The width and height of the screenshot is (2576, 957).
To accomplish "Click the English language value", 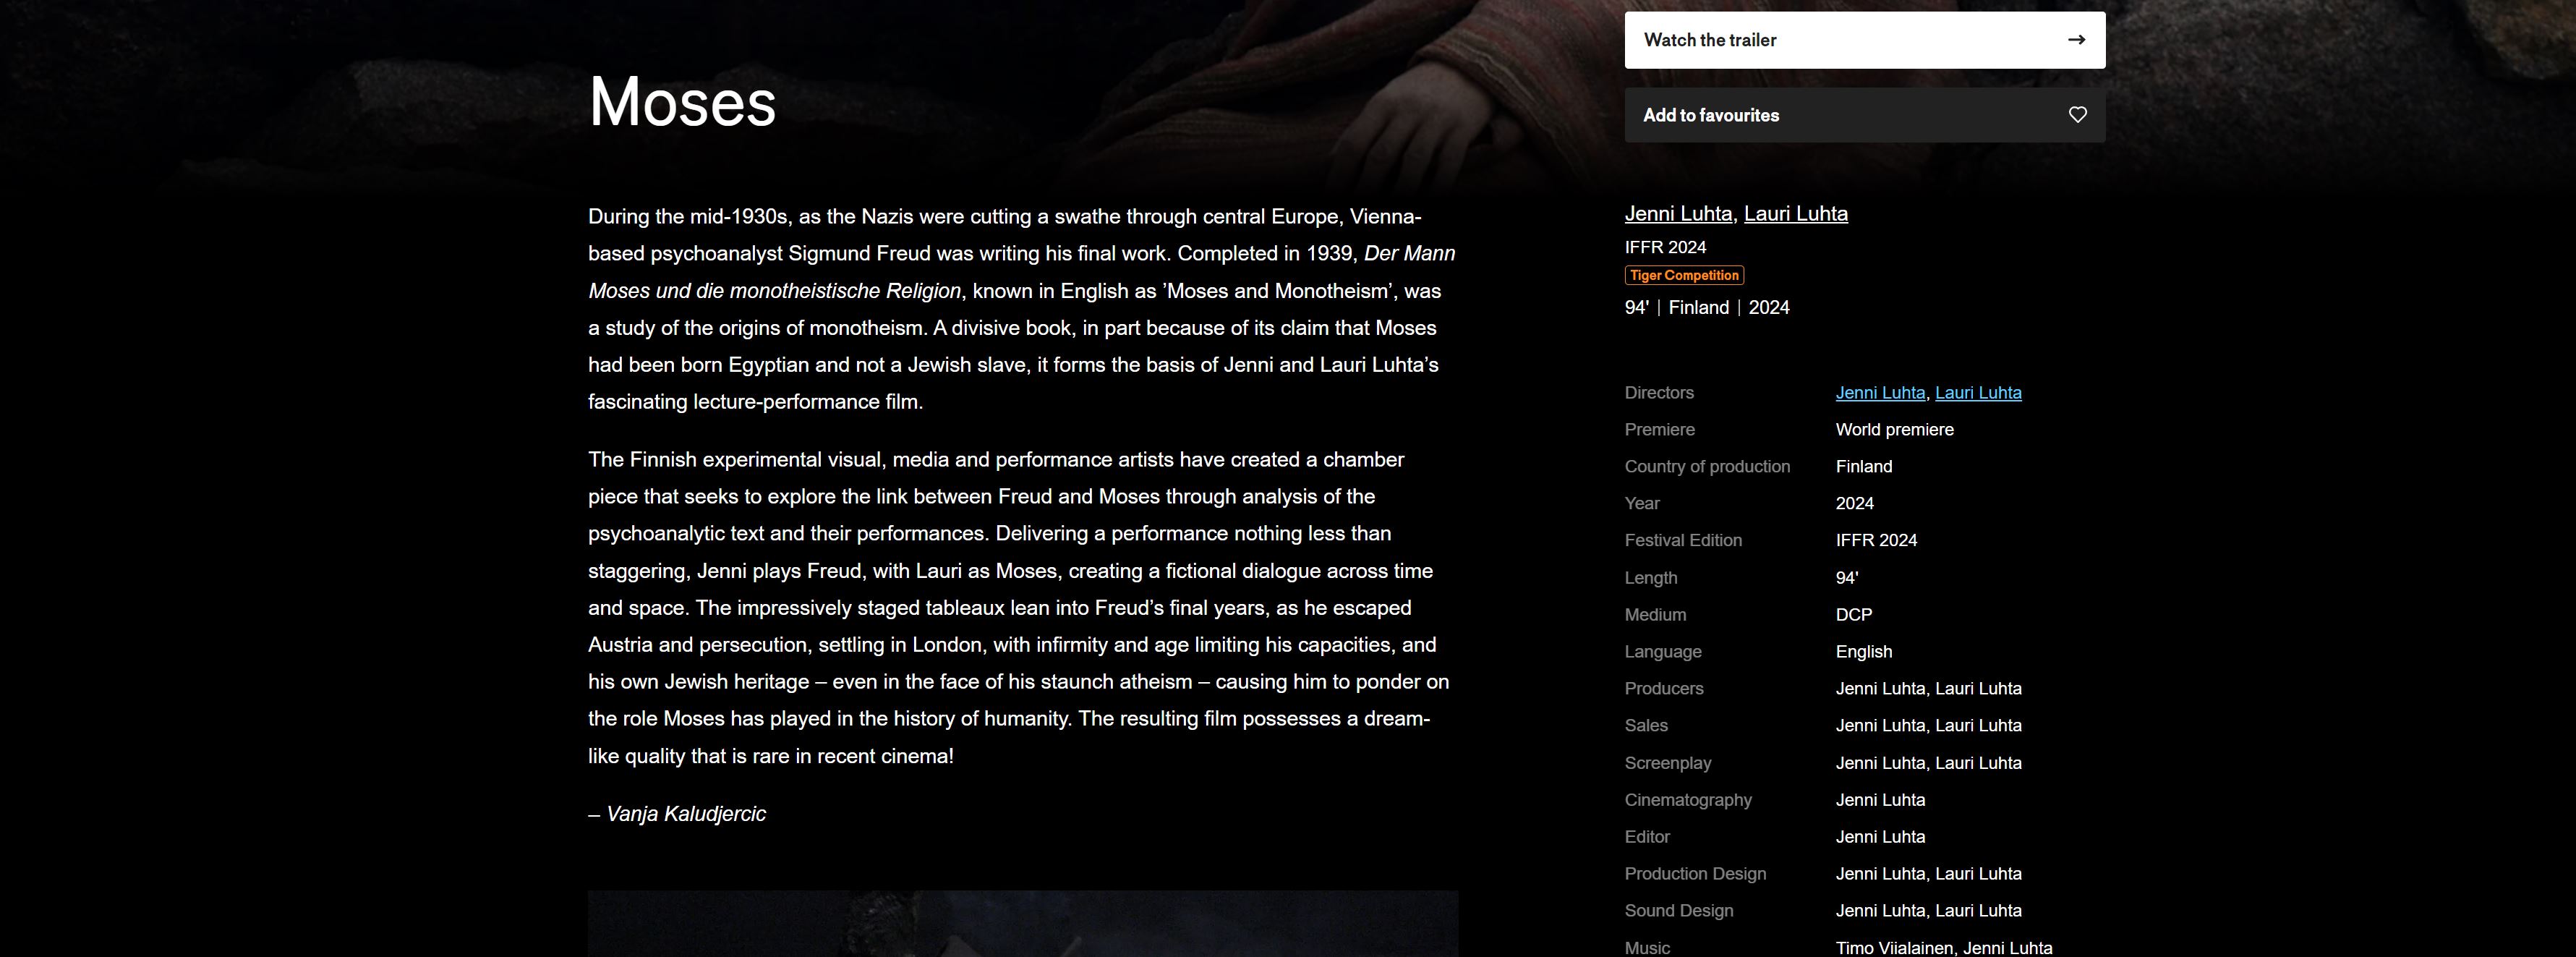I will point(1863,652).
